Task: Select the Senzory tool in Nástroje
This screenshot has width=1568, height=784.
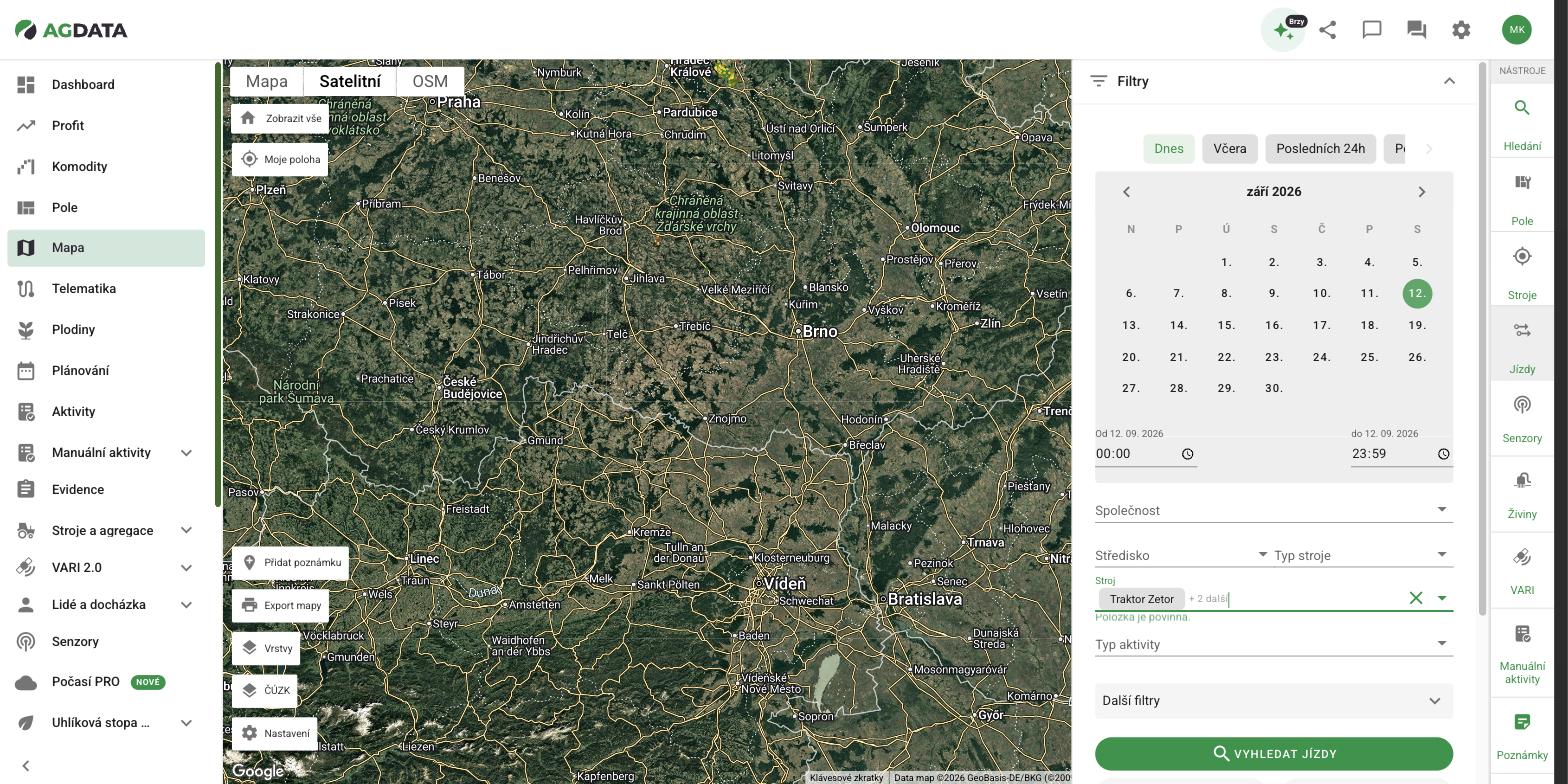Action: 1522,419
